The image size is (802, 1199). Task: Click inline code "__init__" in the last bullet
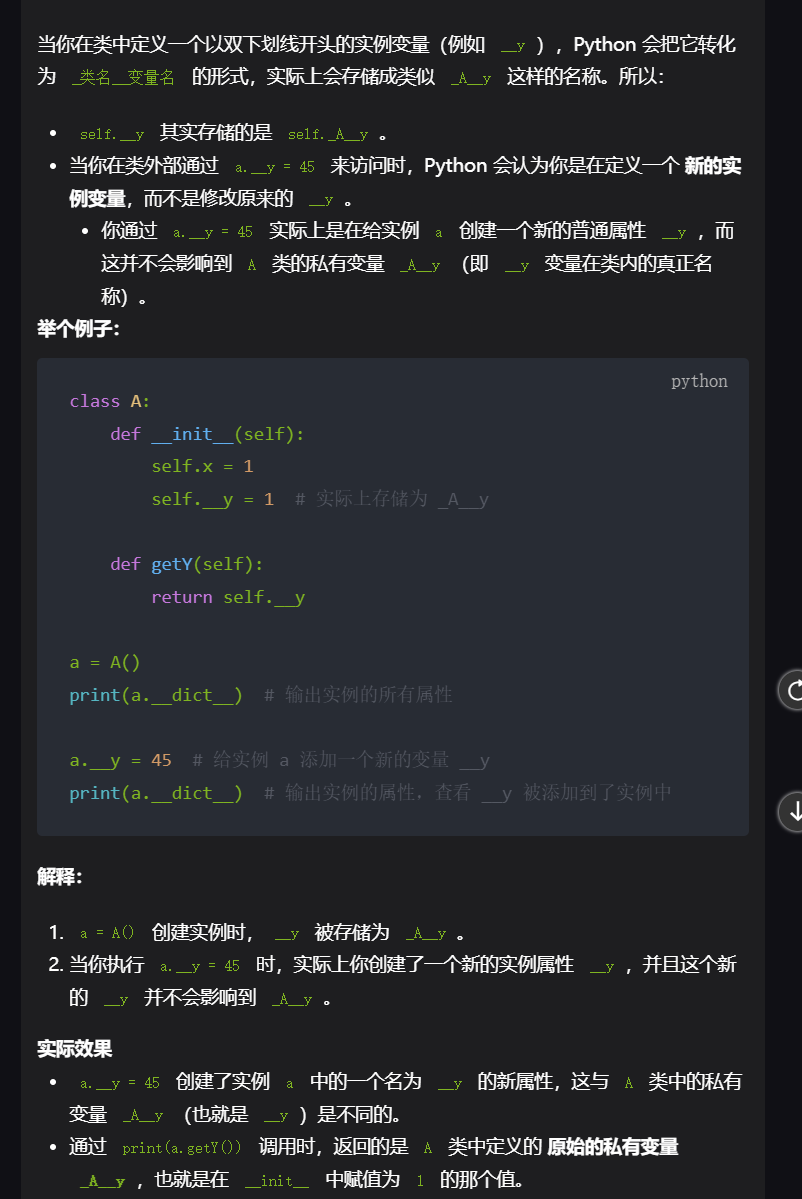(x=276, y=1180)
